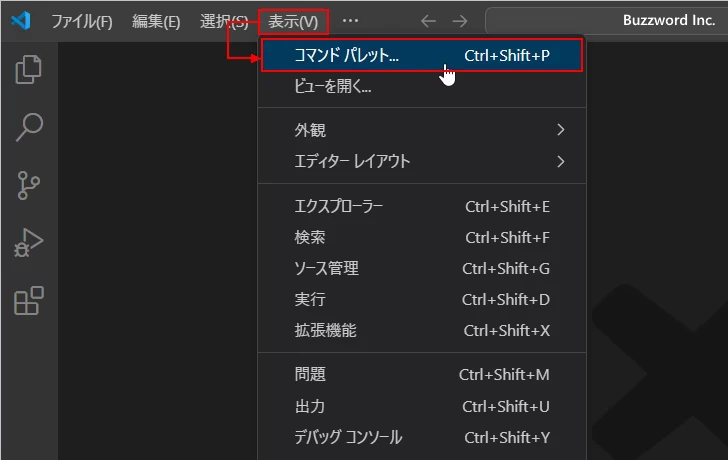
Task: Choose エクスプローラー from the menu
Action: (x=422, y=206)
